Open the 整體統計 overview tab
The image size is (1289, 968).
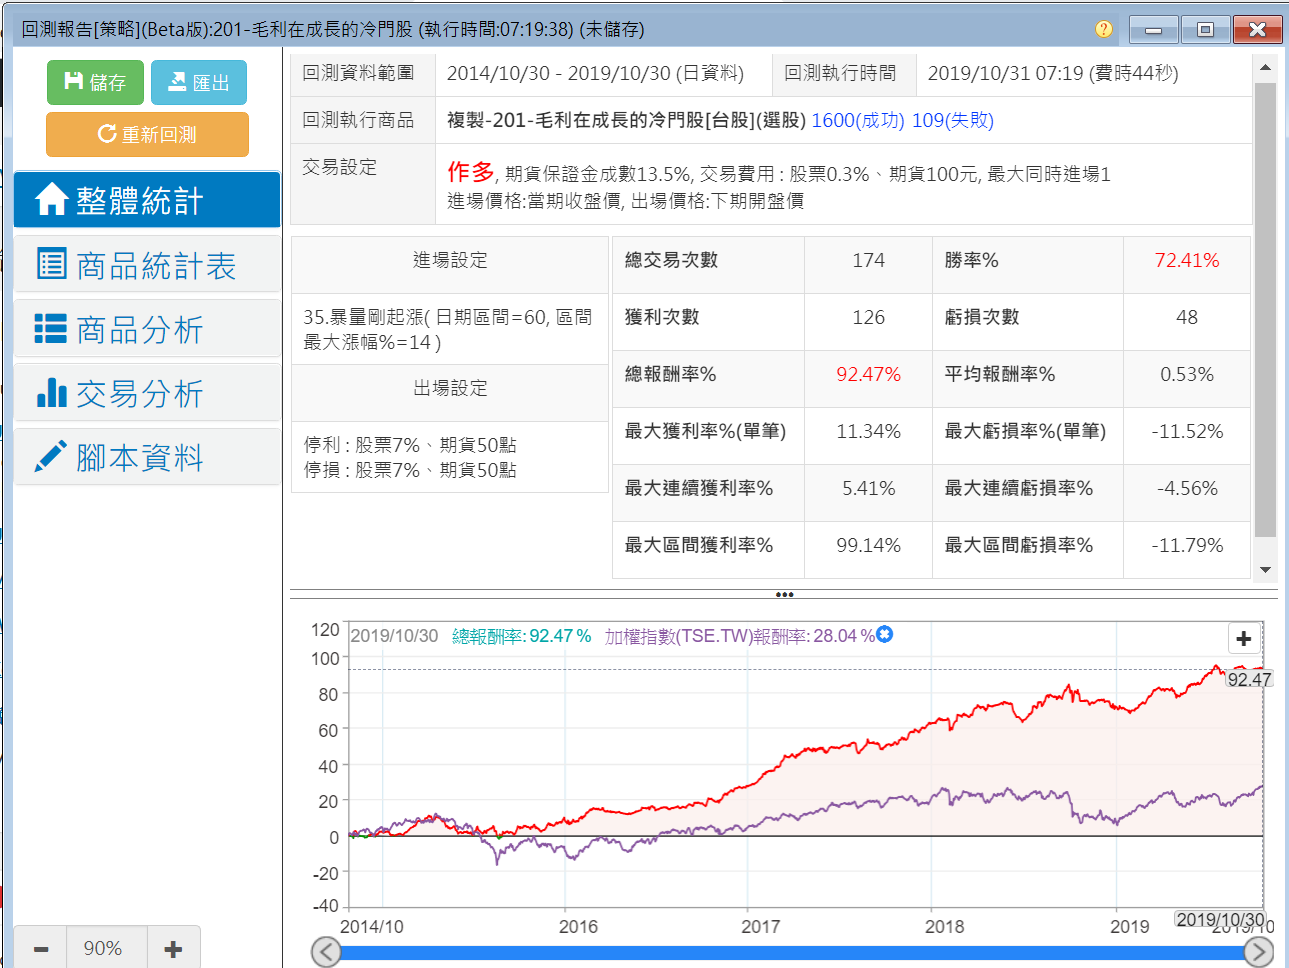[x=147, y=200]
